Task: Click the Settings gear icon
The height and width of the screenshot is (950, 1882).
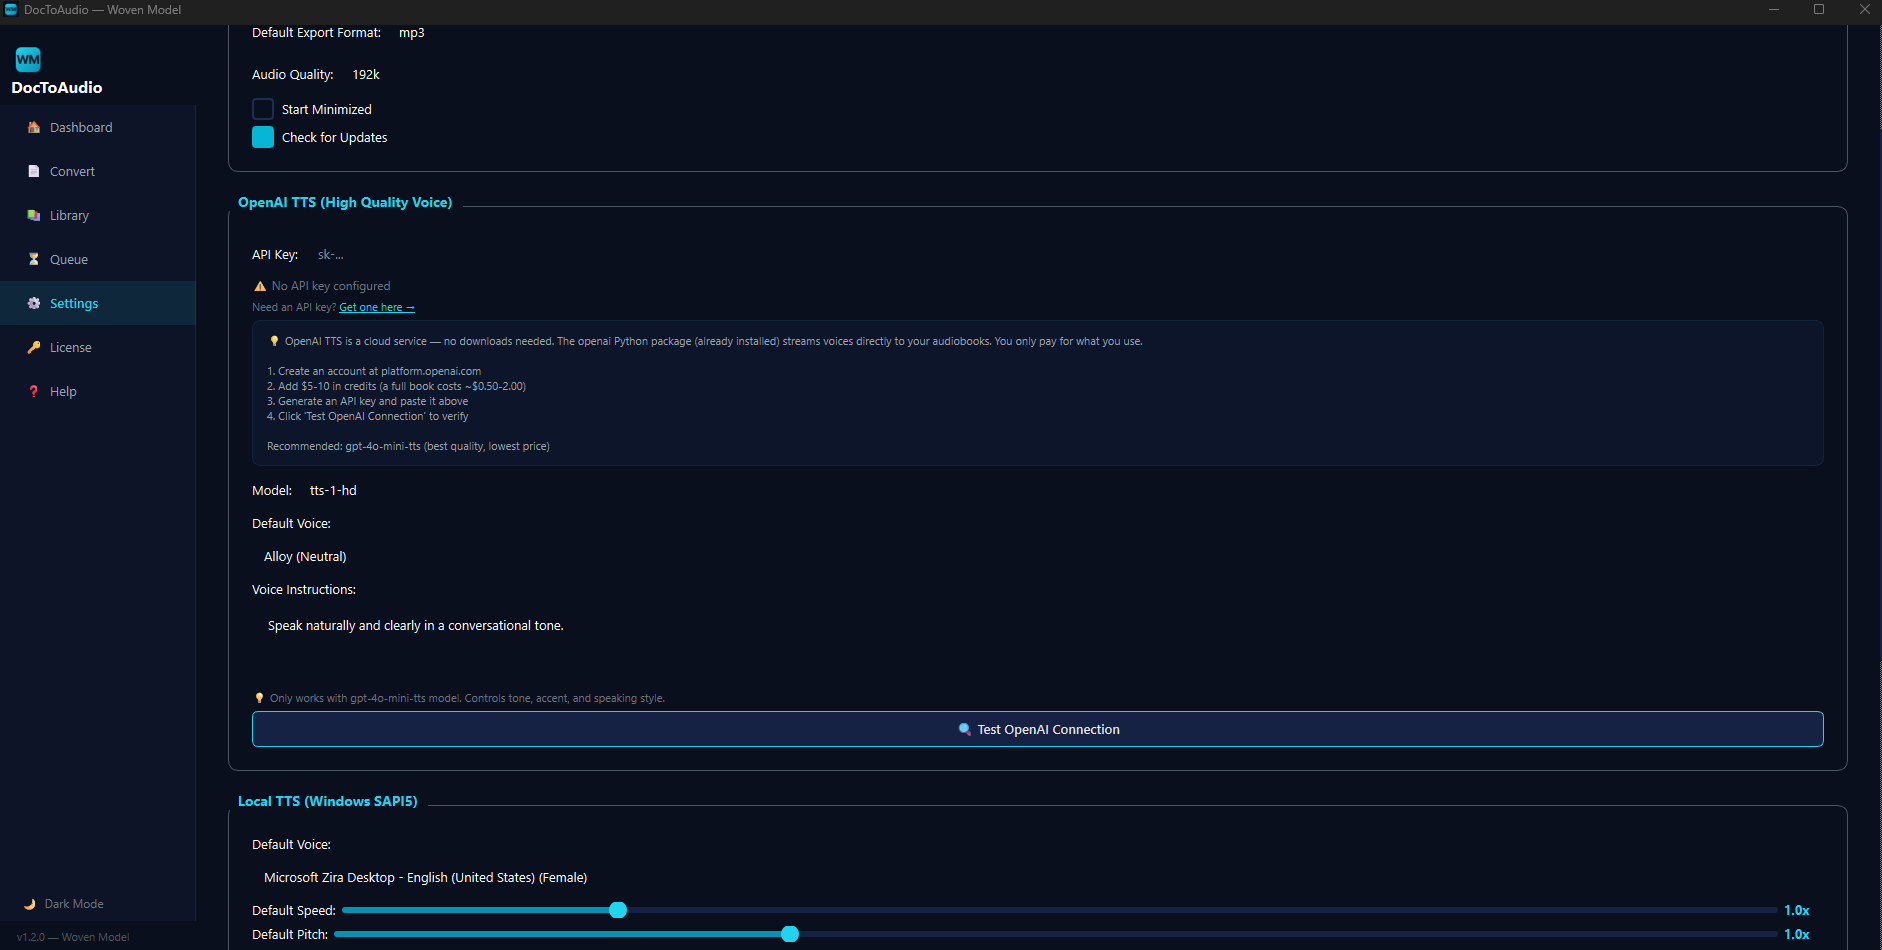Action: [x=34, y=303]
